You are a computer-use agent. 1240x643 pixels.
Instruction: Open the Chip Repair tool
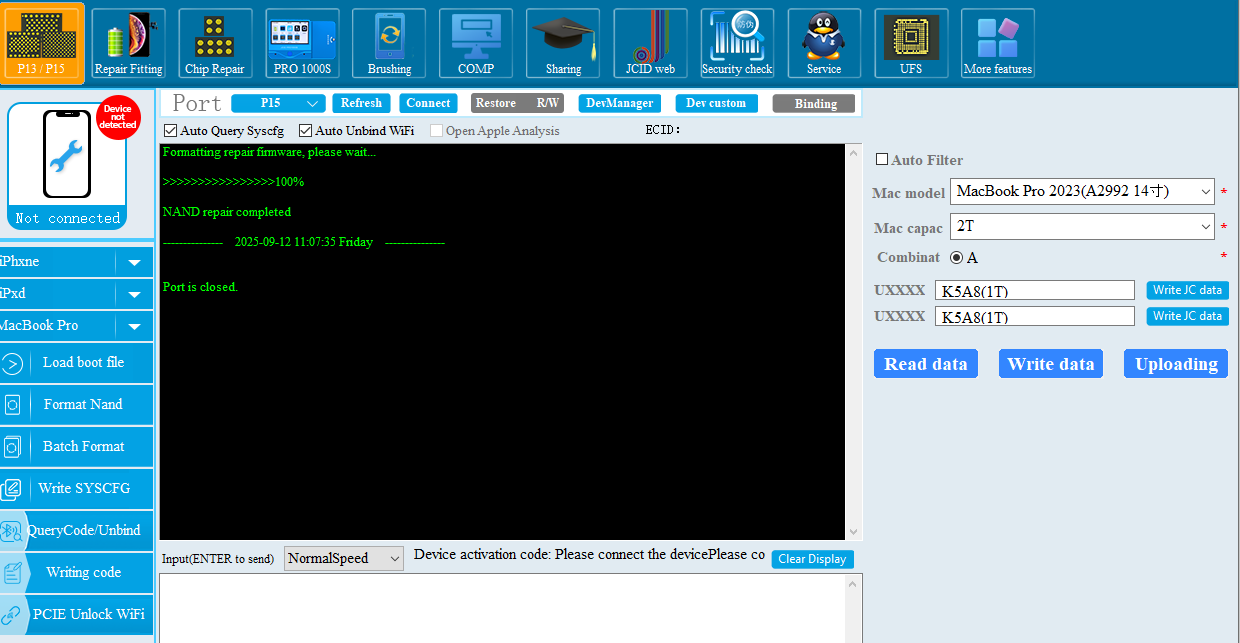pos(214,43)
